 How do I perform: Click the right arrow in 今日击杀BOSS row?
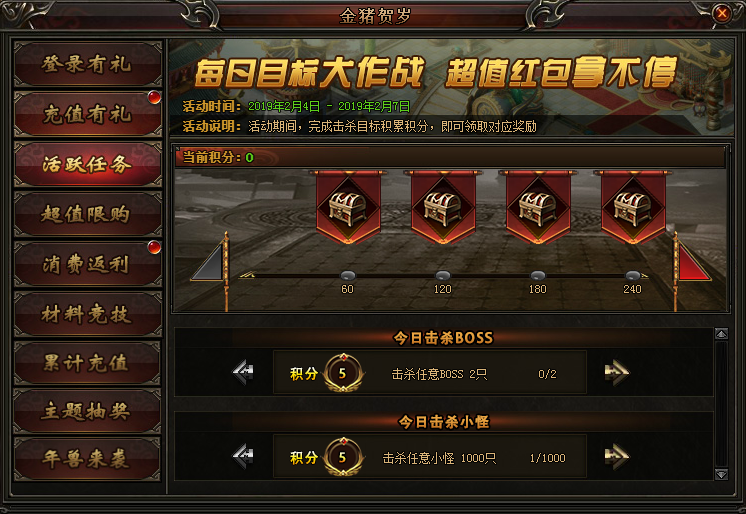[617, 373]
